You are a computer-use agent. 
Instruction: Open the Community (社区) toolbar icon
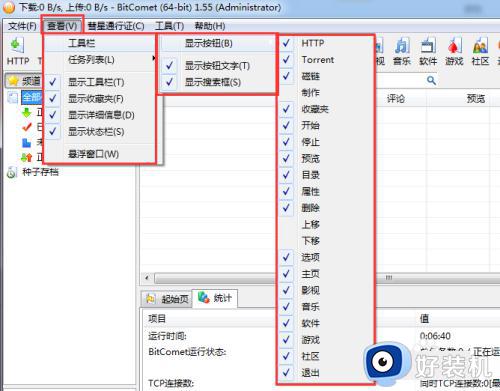480,45
